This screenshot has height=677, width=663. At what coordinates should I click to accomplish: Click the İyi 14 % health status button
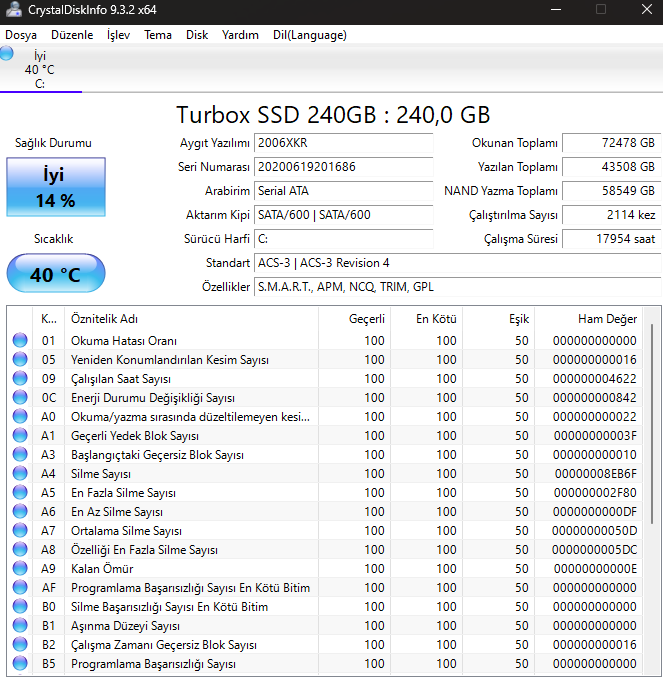point(55,187)
